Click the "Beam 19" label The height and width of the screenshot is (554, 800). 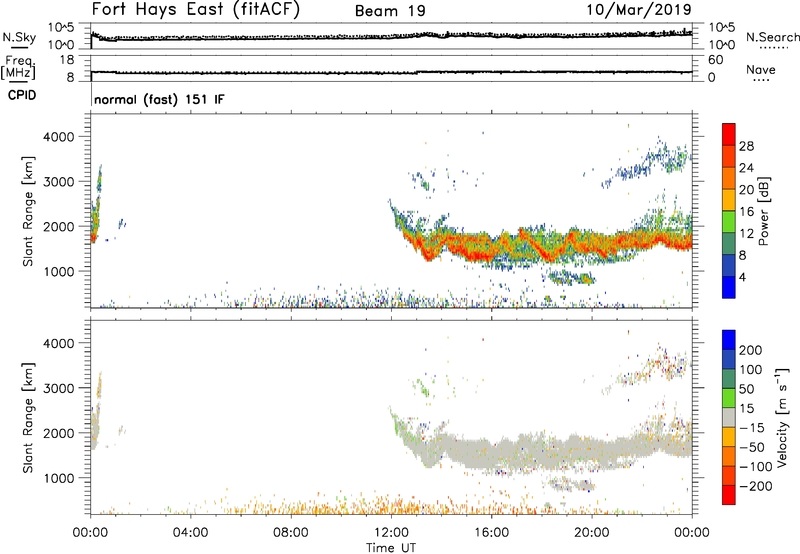(x=390, y=11)
